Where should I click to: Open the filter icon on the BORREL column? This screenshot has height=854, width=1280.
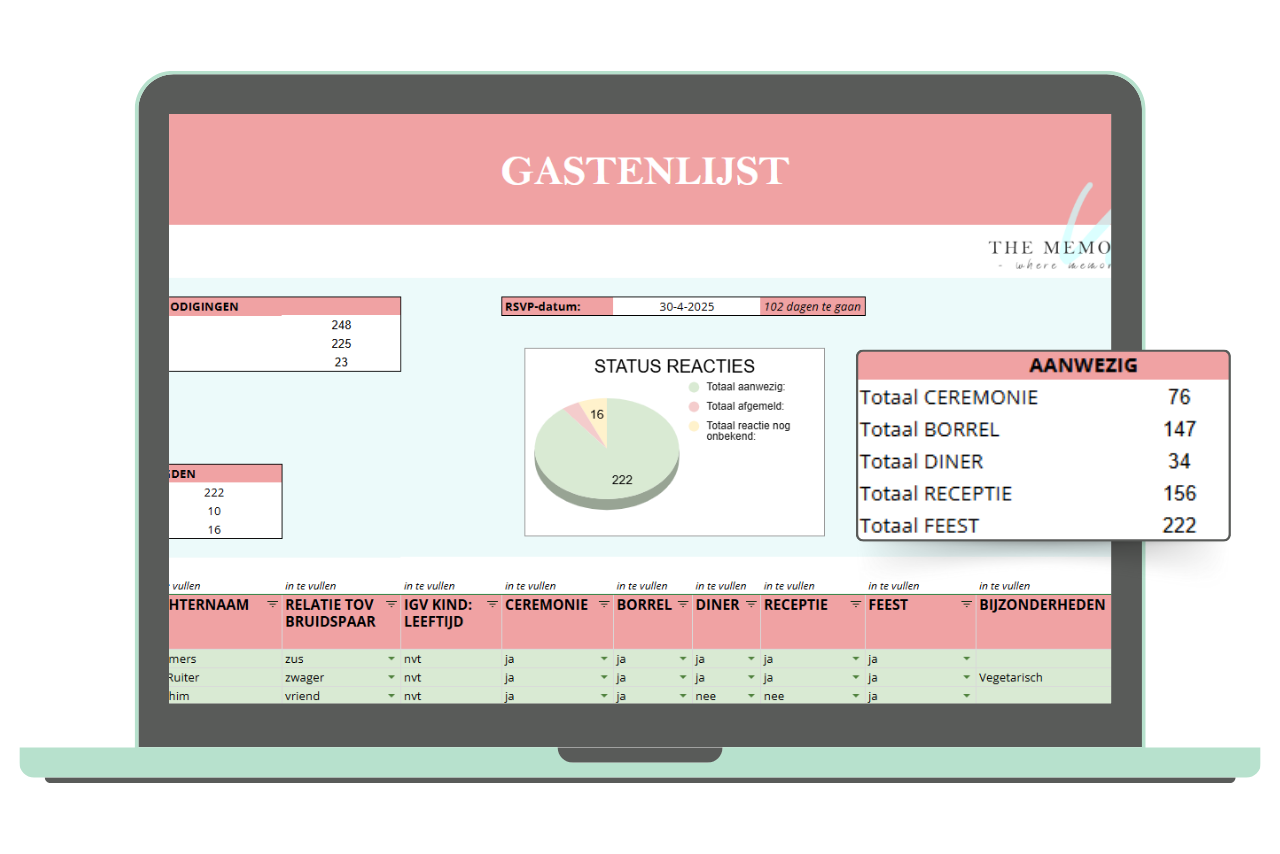click(683, 605)
